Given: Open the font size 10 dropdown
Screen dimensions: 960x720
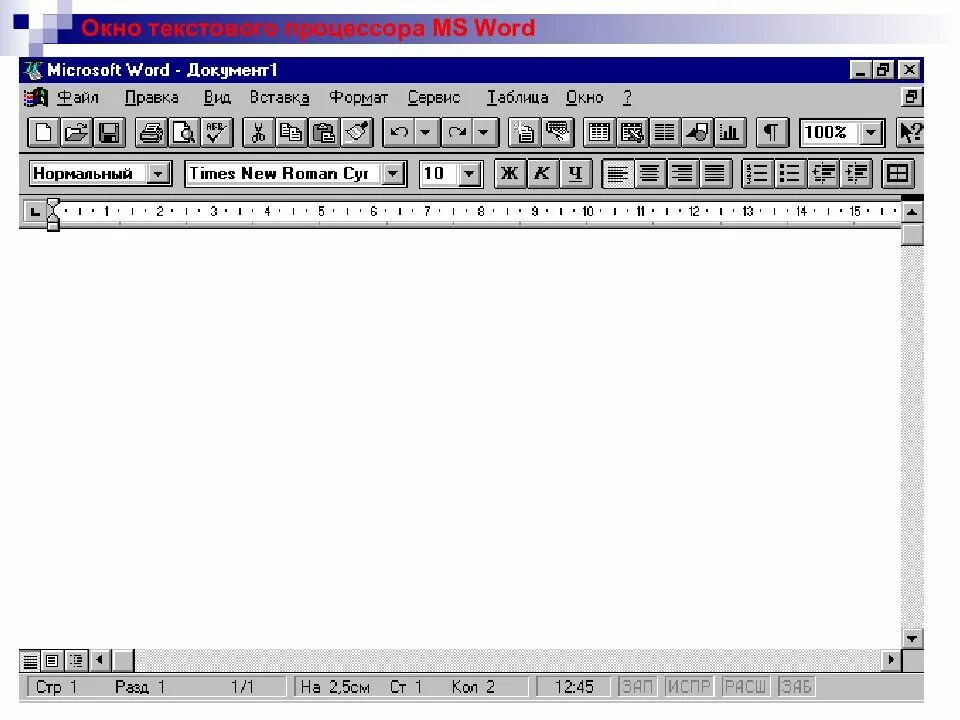Looking at the screenshot, I should (469, 174).
